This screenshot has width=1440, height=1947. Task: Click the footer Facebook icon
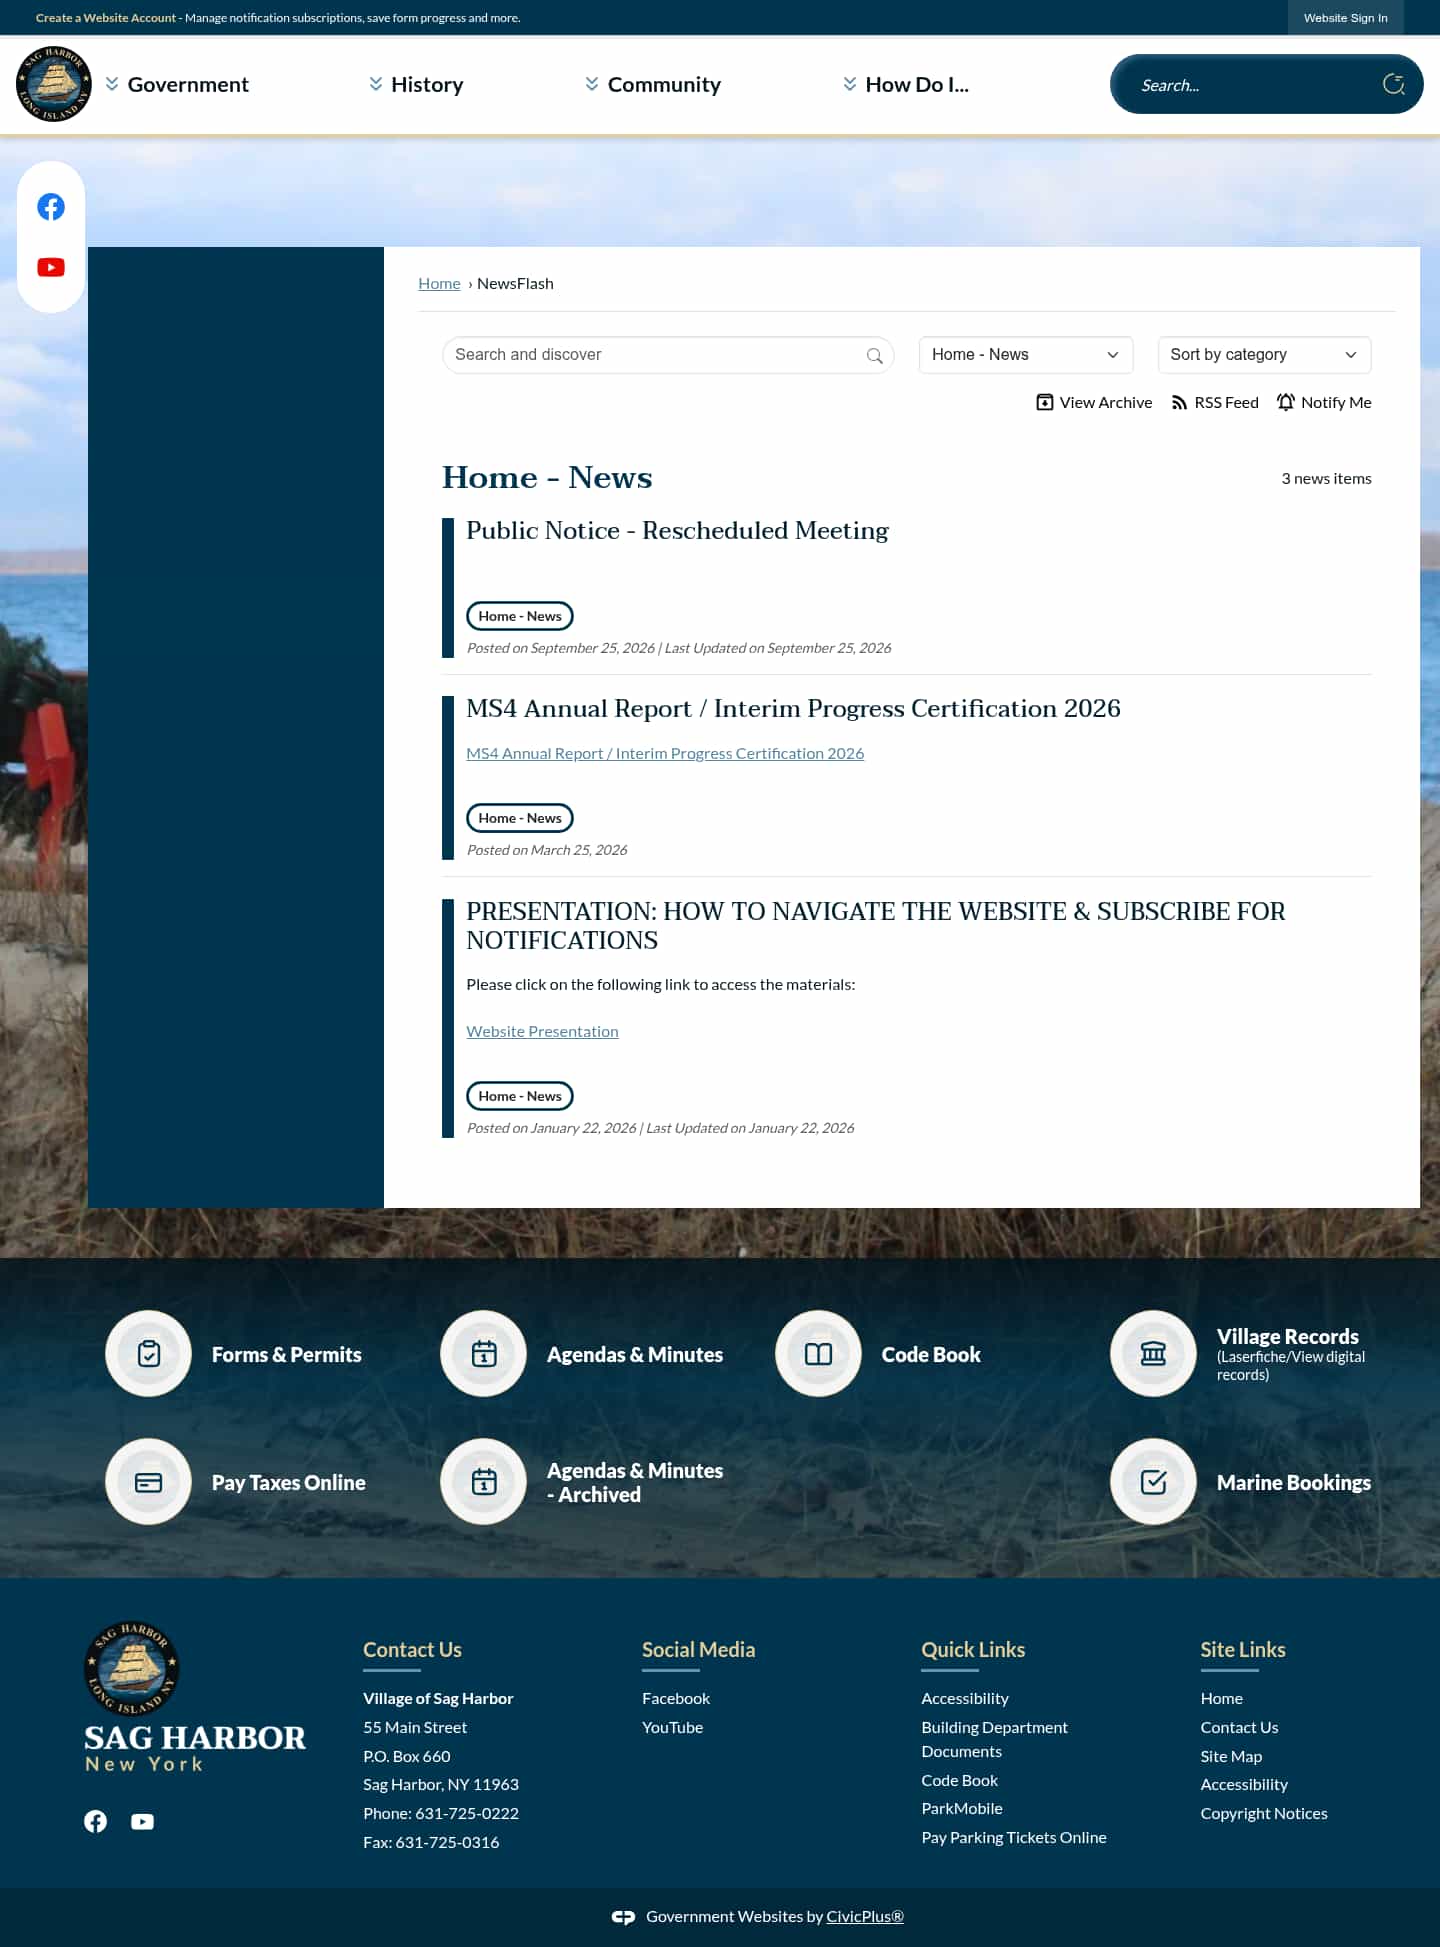[x=95, y=1821]
